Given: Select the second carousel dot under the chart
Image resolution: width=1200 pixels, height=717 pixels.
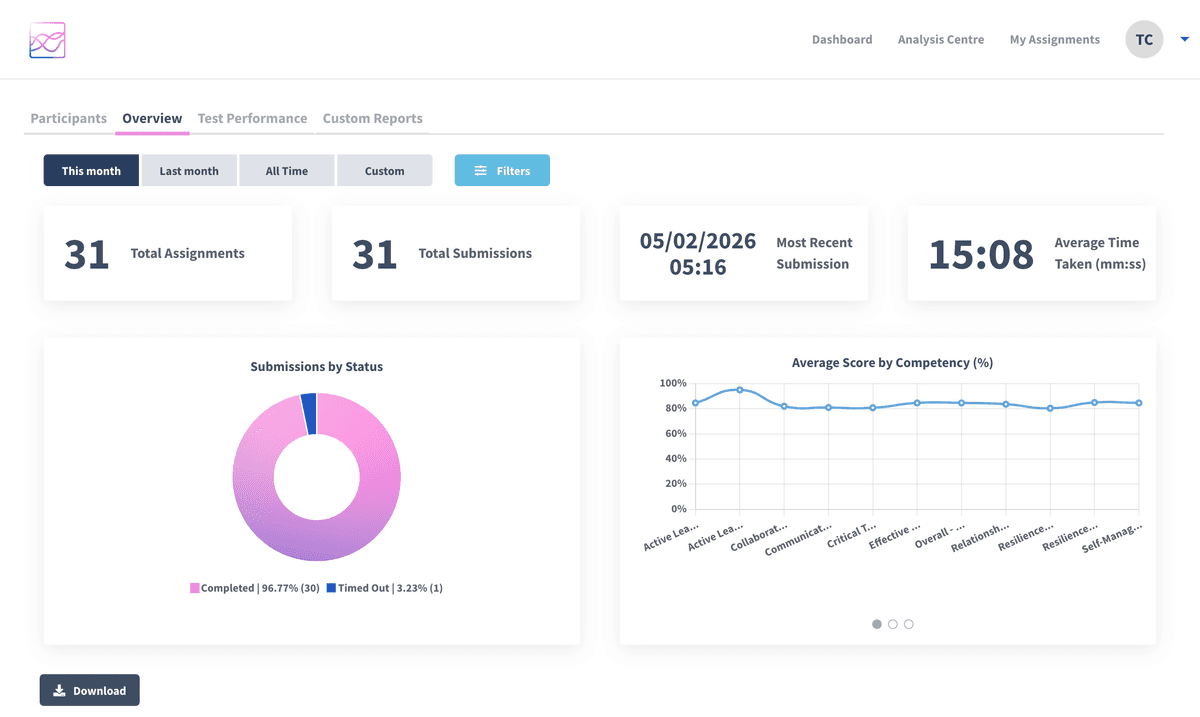Looking at the screenshot, I should click(x=892, y=623).
